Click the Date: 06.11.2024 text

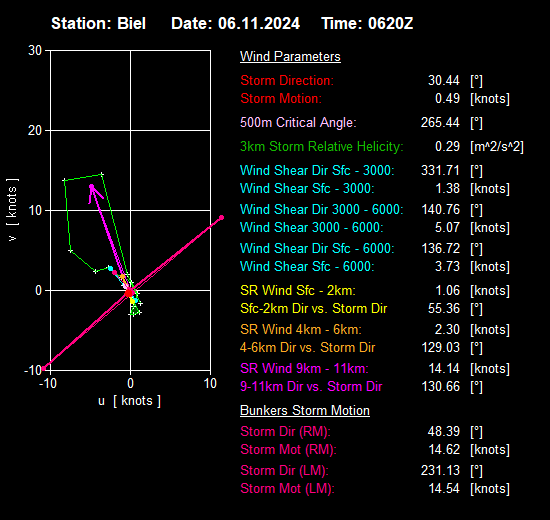[235, 24]
